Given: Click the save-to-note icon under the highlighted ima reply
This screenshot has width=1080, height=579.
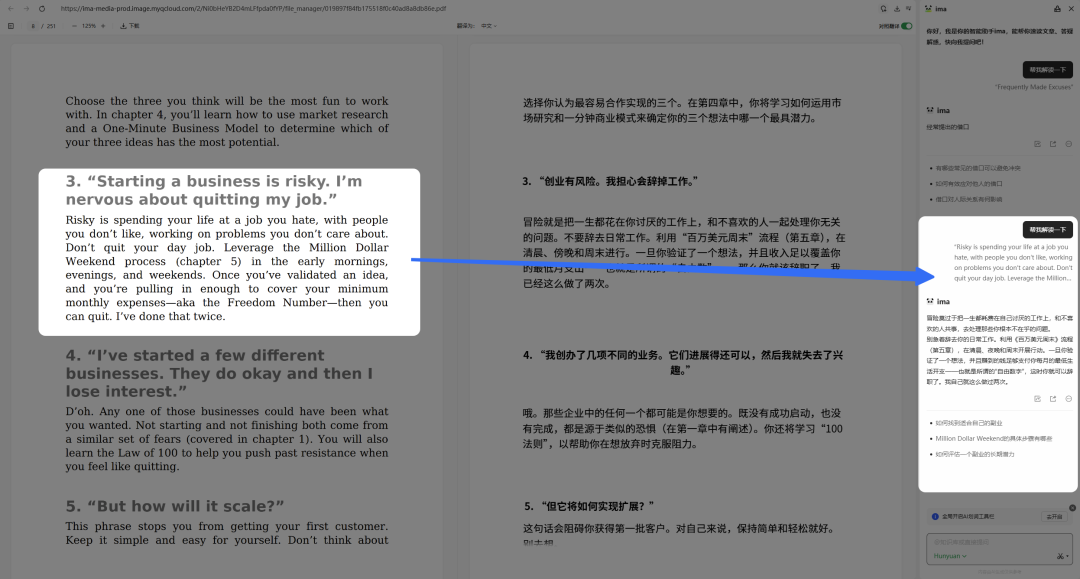Looking at the screenshot, I should tap(1037, 398).
